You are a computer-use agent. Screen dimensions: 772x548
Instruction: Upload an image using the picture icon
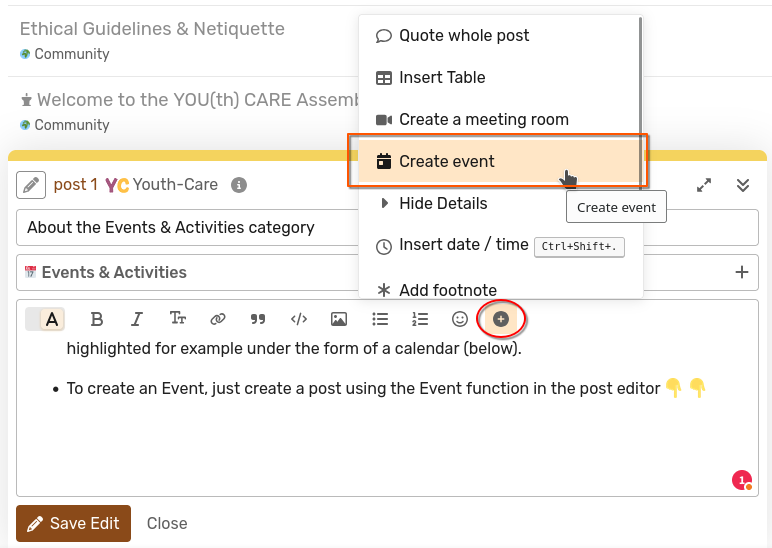point(339,319)
